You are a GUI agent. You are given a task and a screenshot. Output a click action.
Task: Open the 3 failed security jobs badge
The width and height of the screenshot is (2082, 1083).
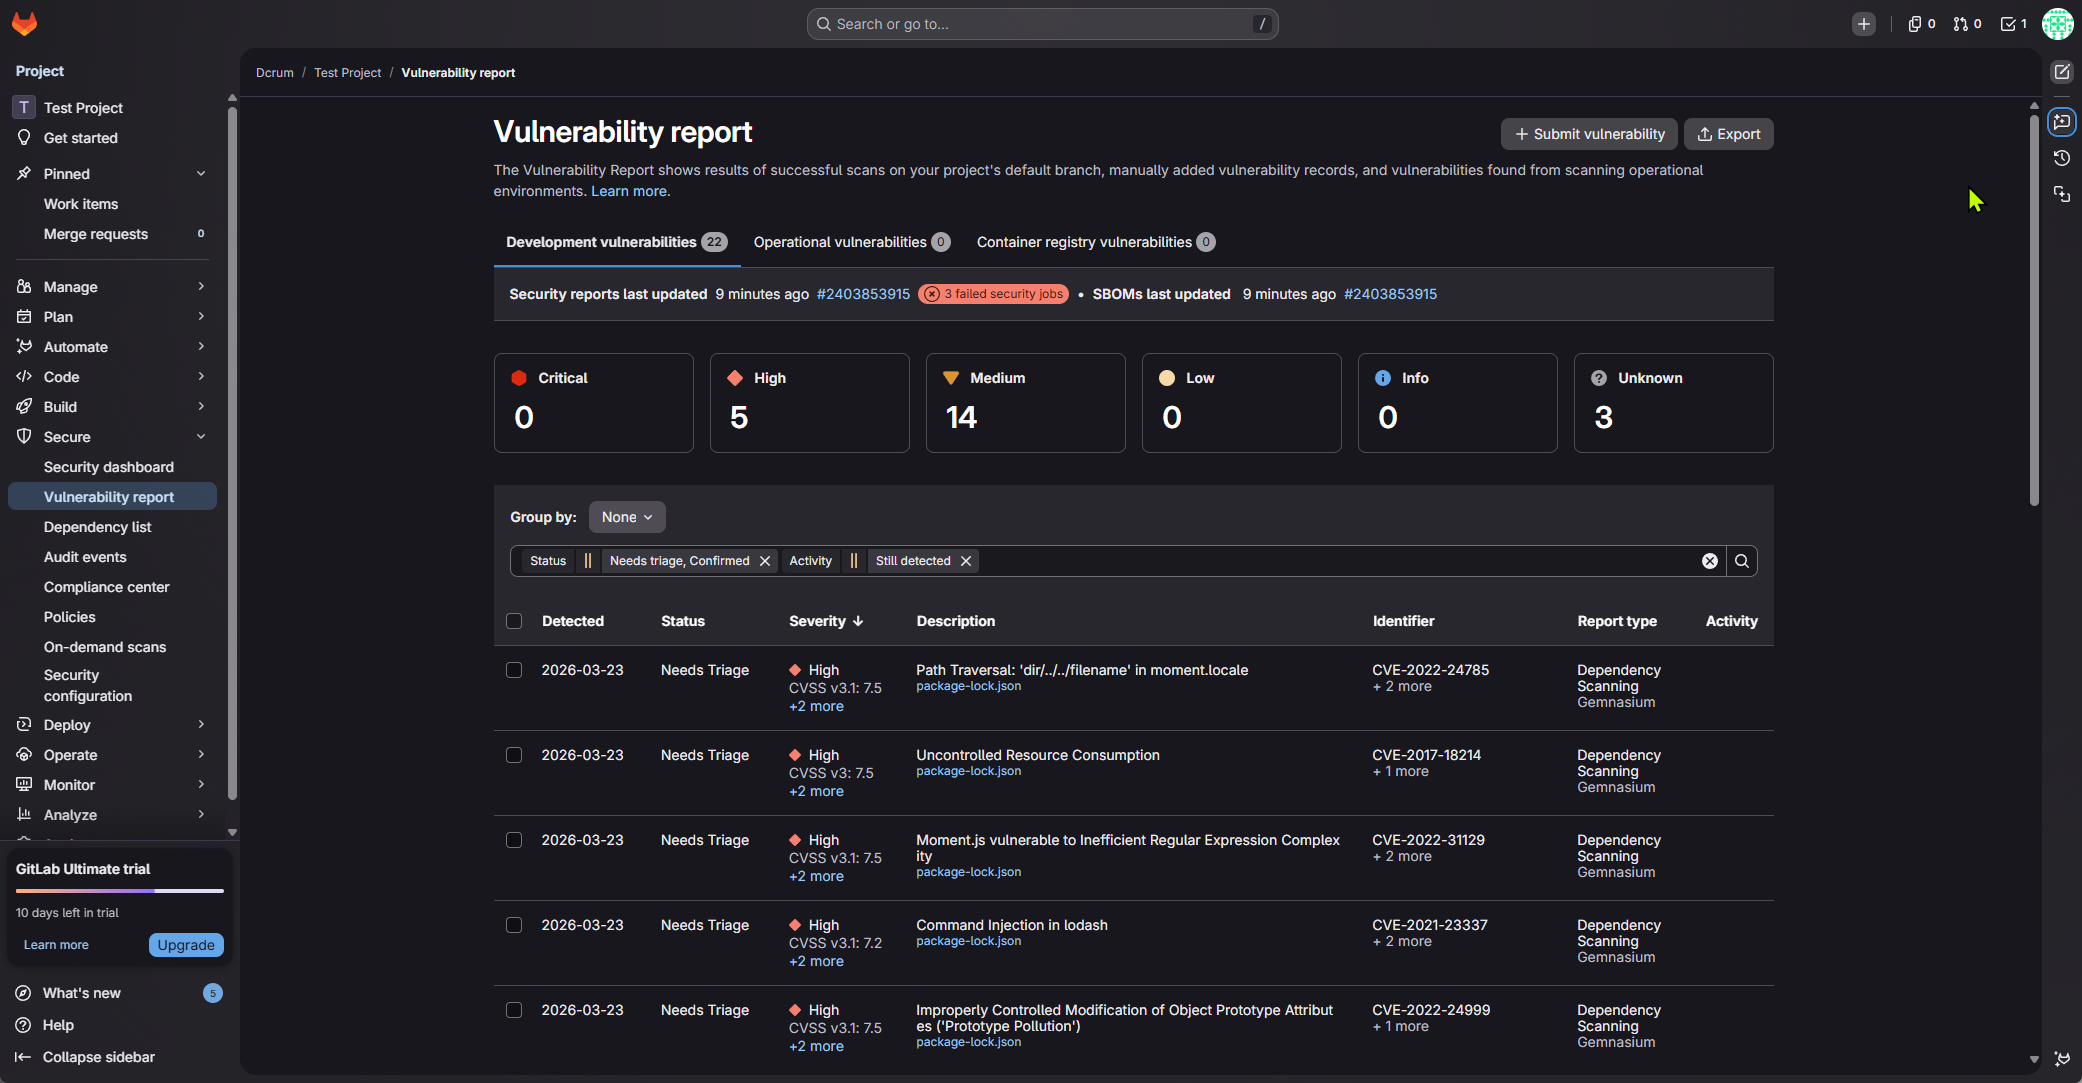pos(993,294)
